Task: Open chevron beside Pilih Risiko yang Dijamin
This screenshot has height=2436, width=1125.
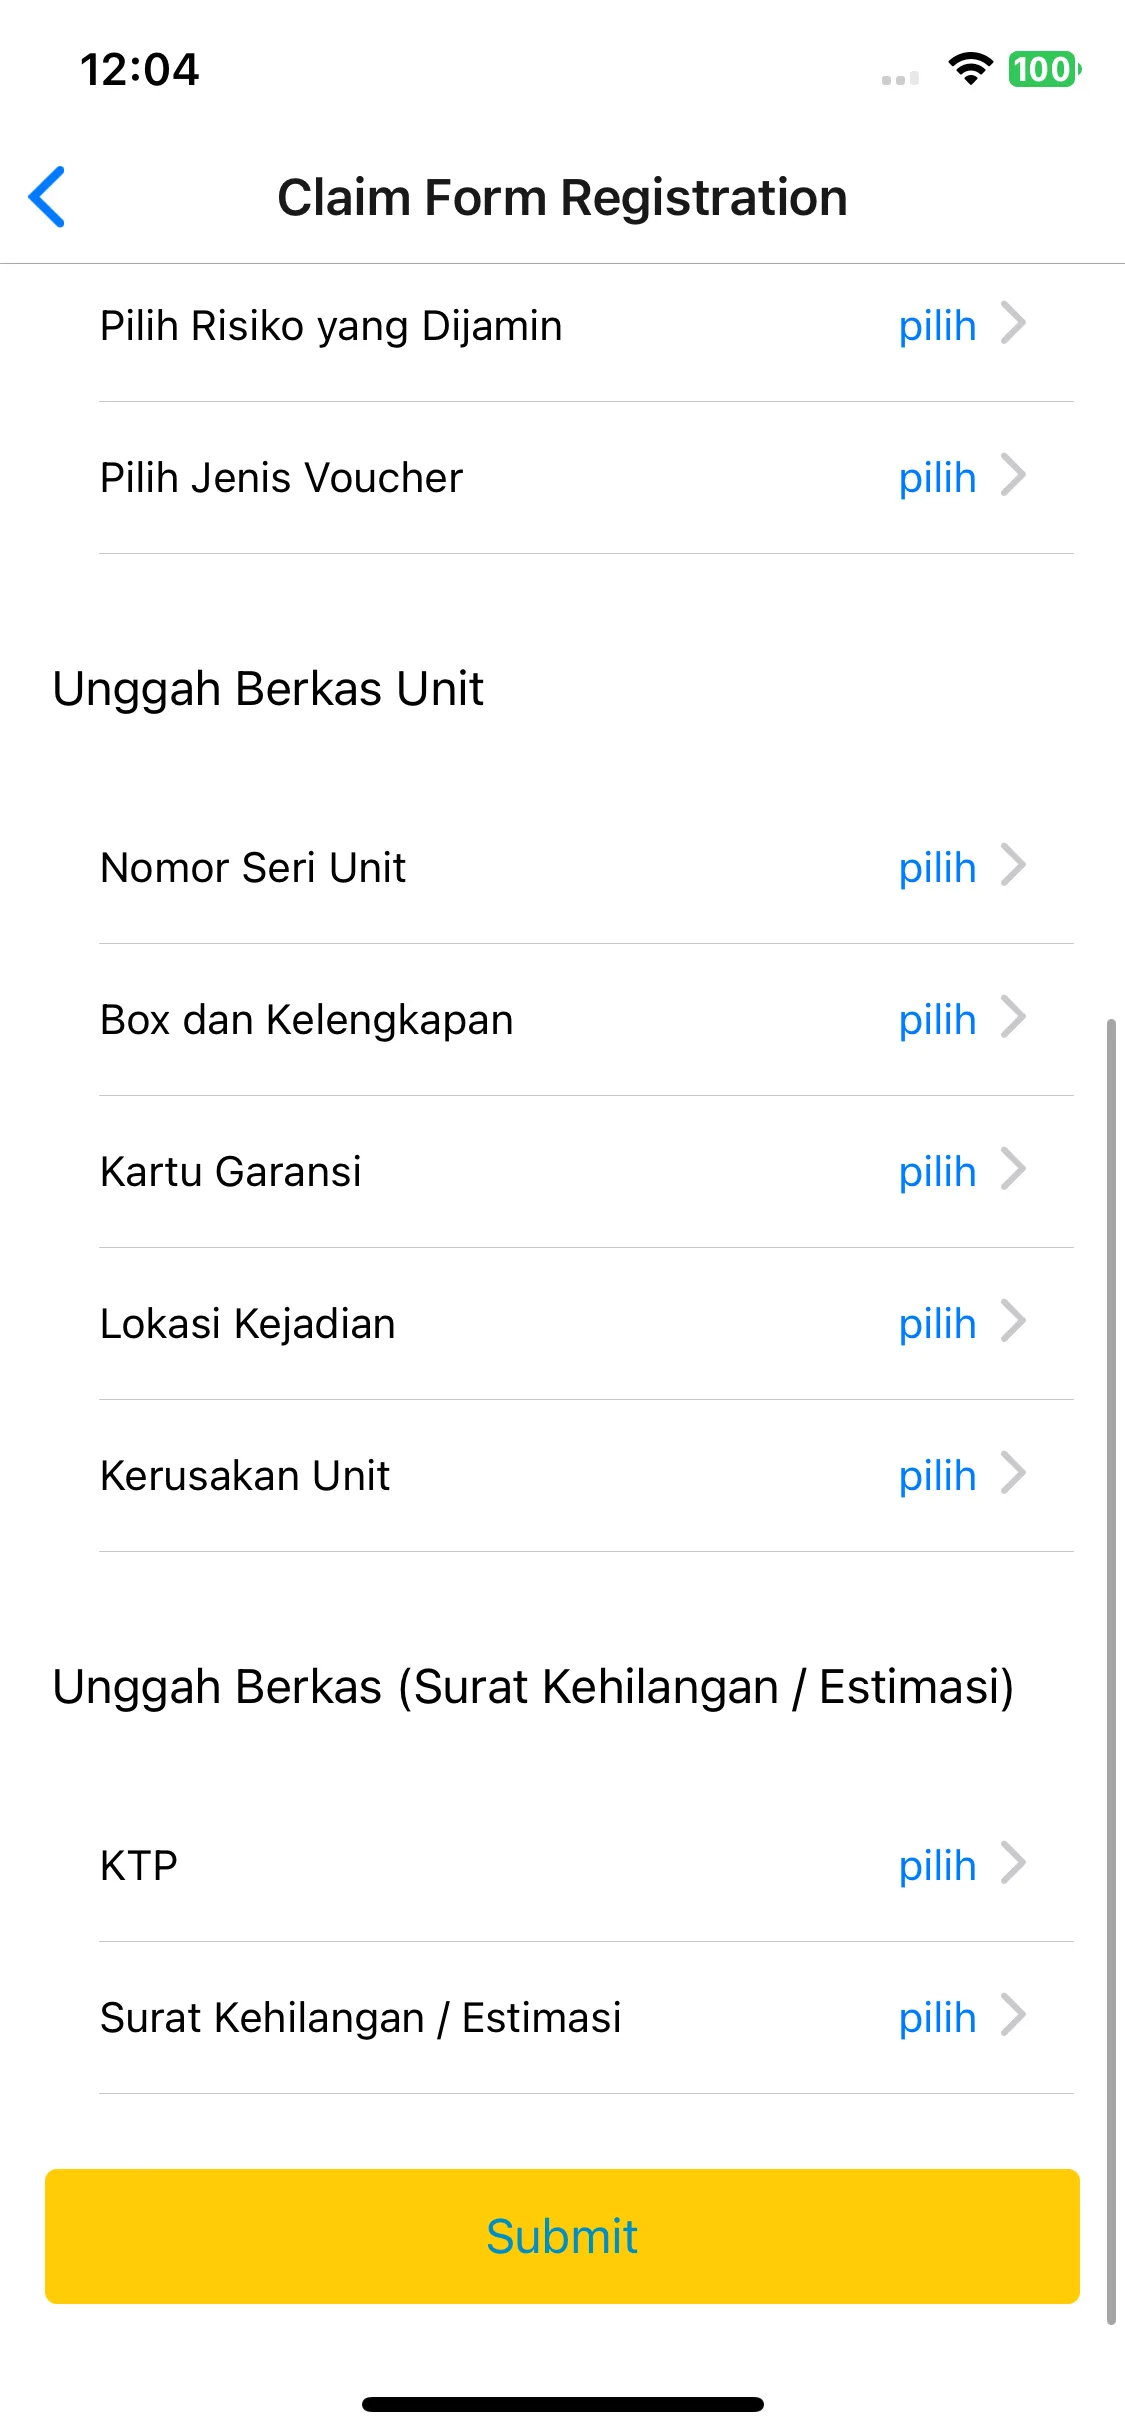Action: [1013, 324]
